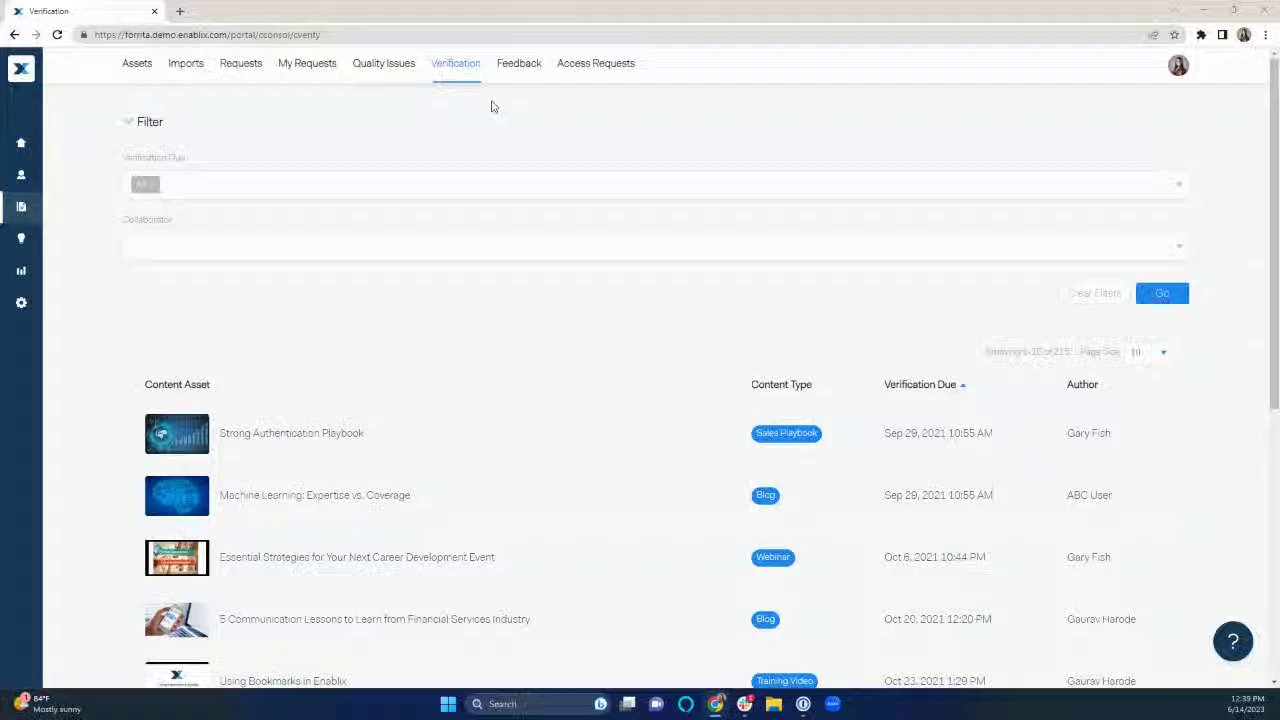Toggle the browser side panel icon
The width and height of the screenshot is (1280, 720).
[1222, 35]
